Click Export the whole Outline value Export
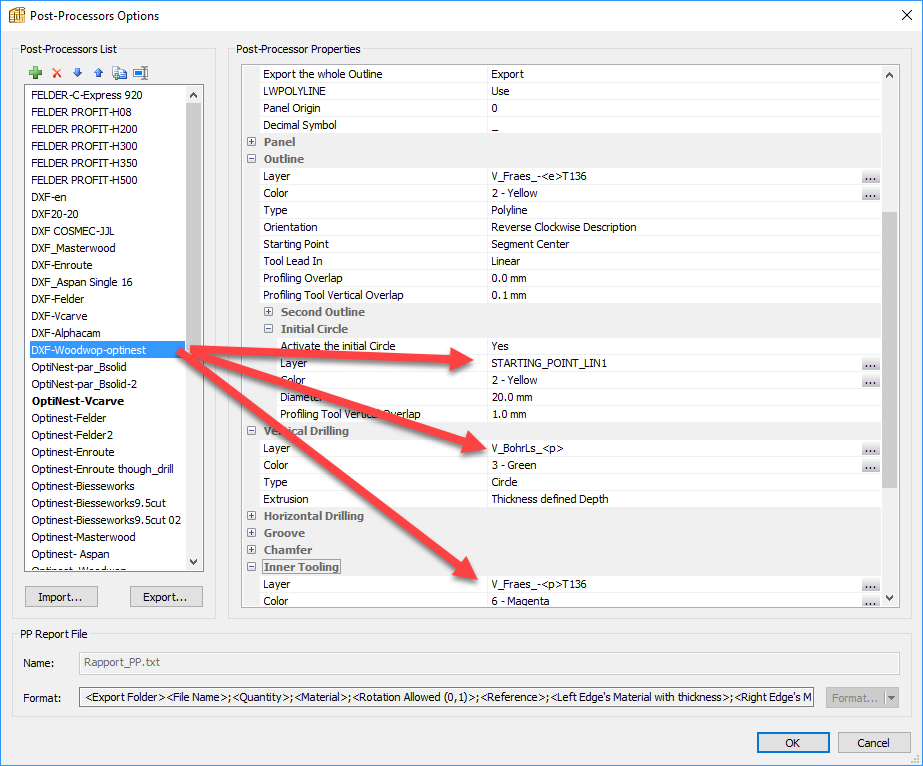Image resolution: width=923 pixels, height=766 pixels. (507, 74)
